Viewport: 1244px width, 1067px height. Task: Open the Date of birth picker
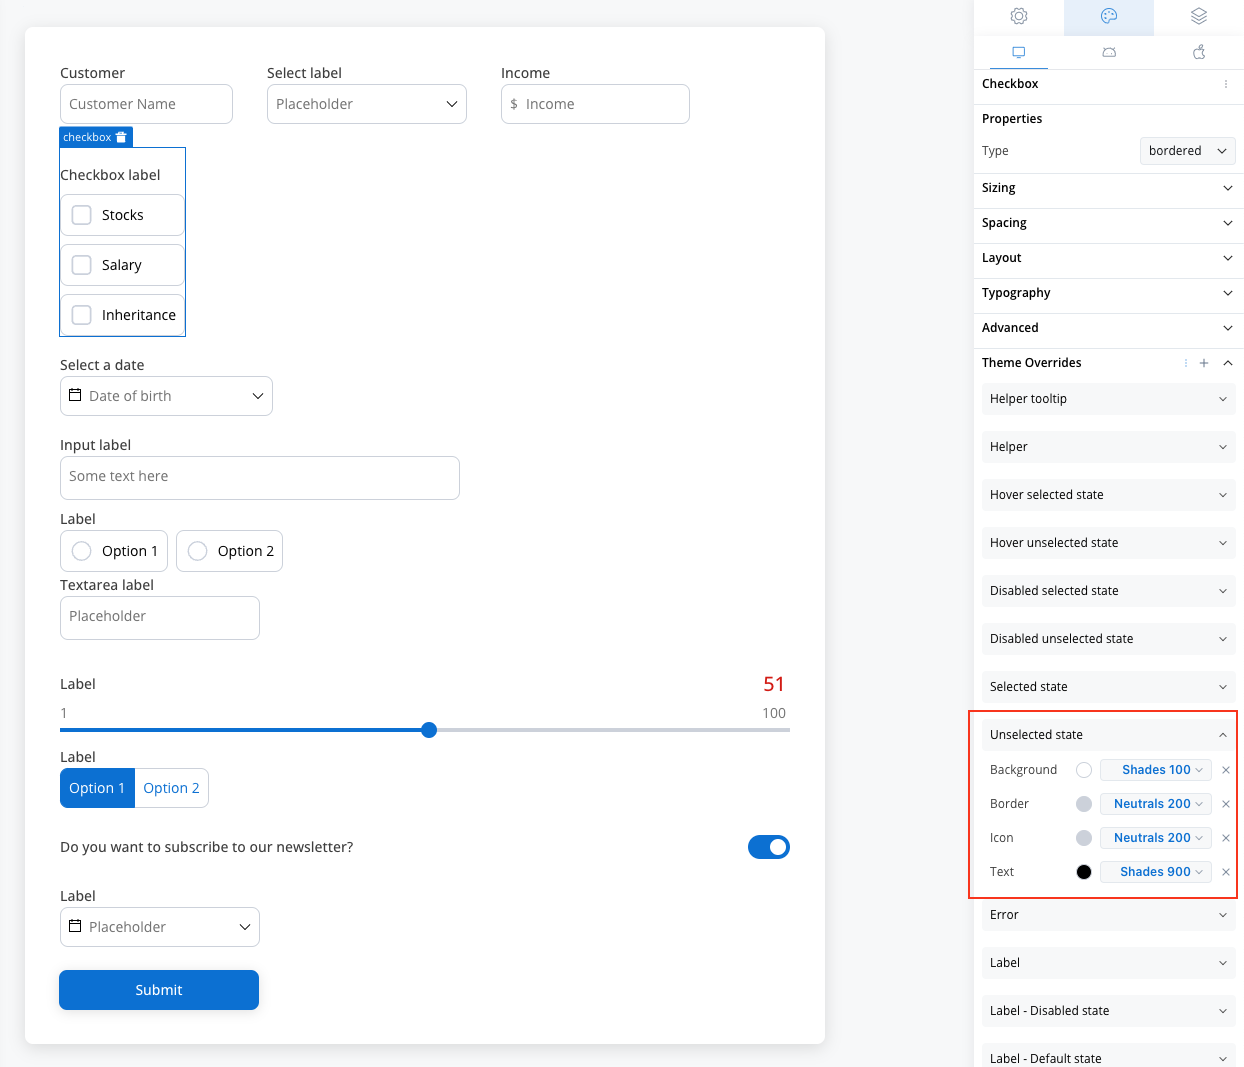166,396
